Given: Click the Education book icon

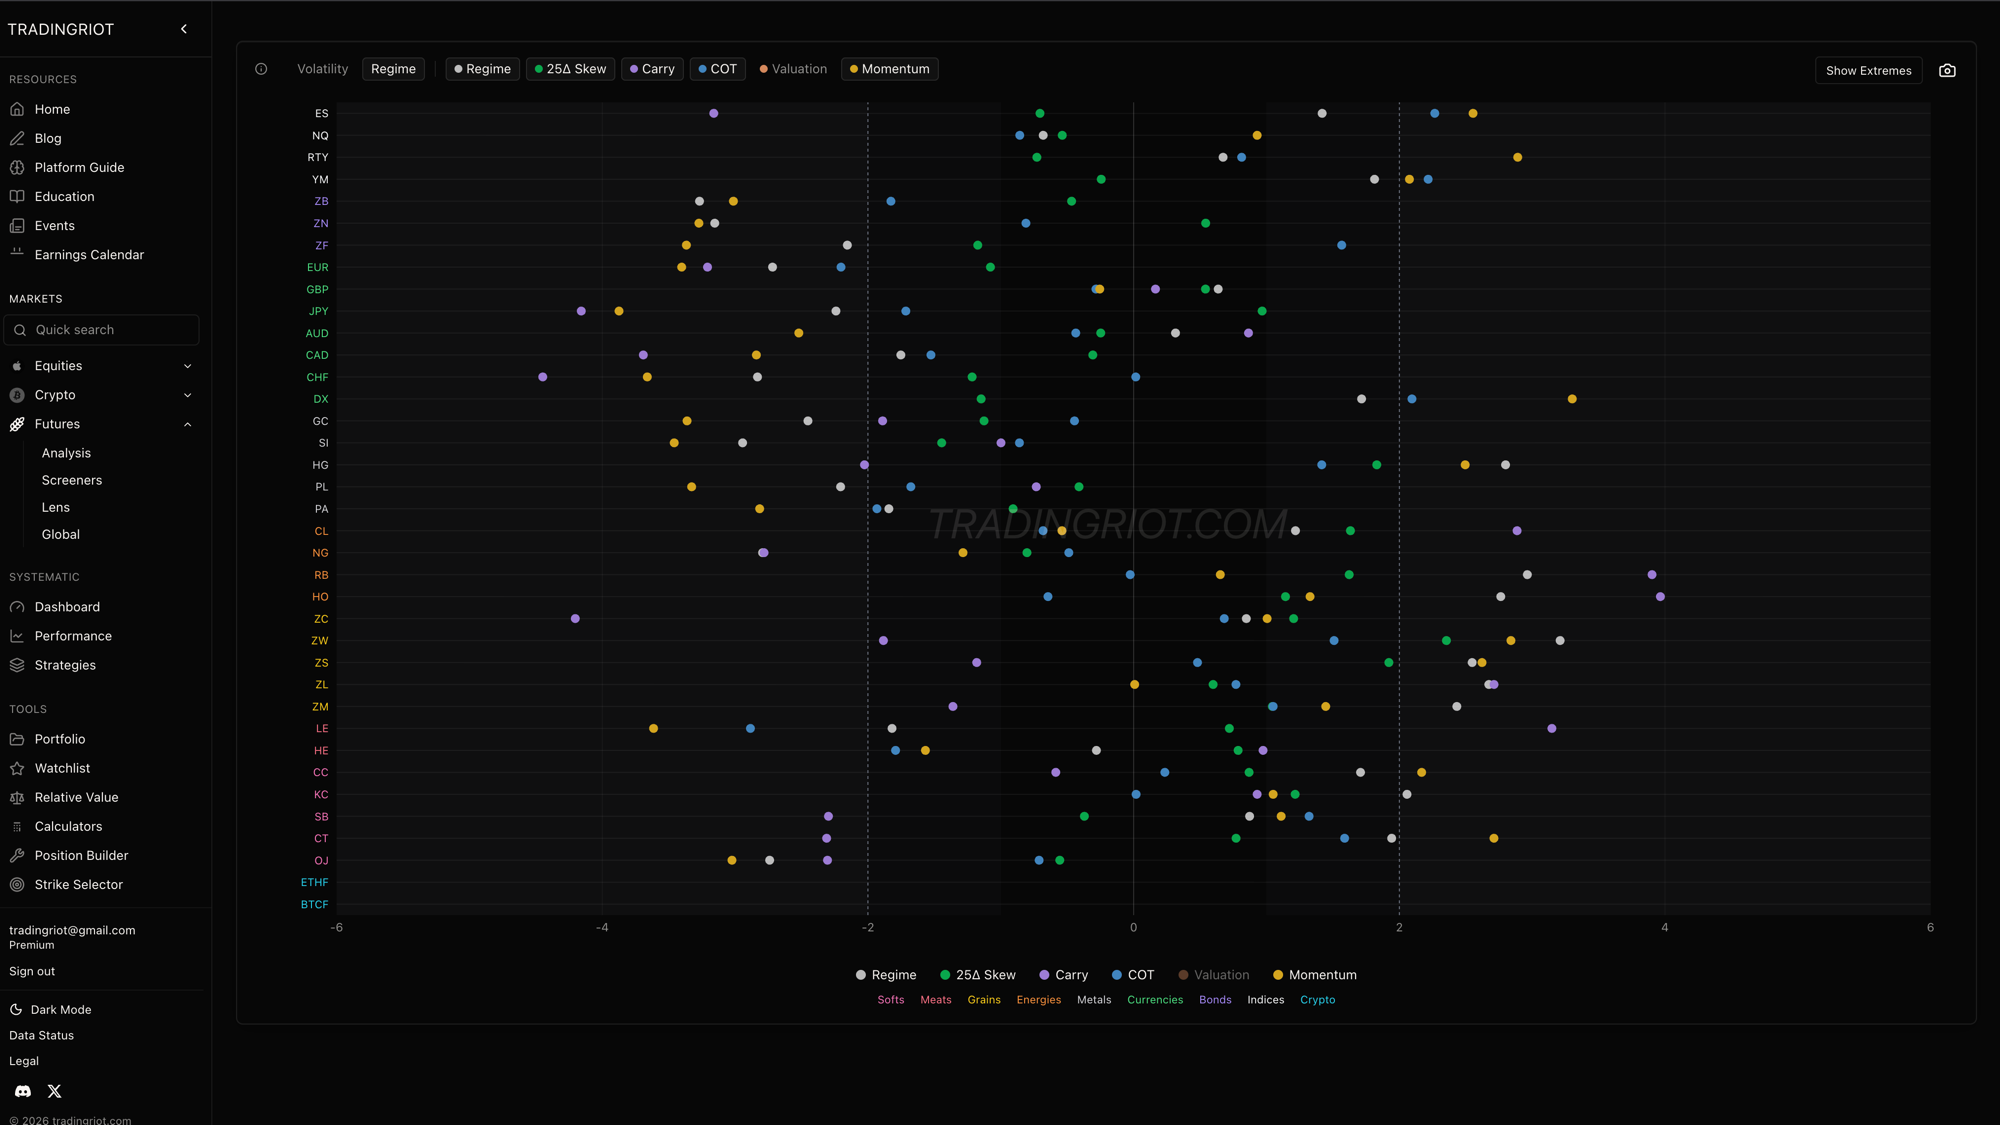Looking at the screenshot, I should (17, 196).
